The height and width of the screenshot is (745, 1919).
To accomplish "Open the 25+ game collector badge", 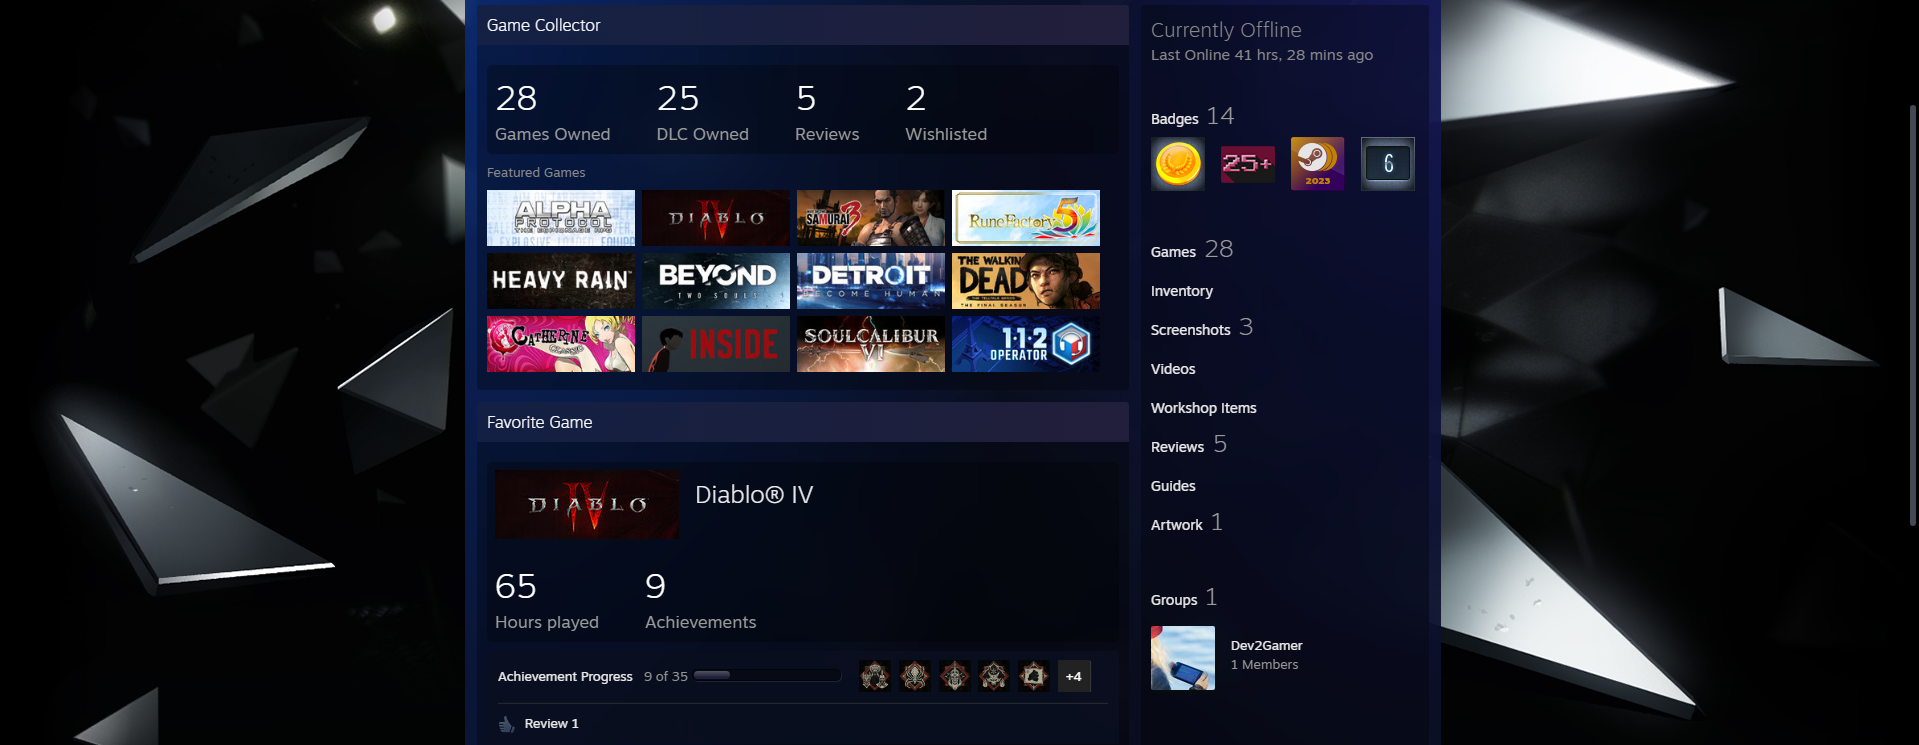I will [x=1247, y=164].
